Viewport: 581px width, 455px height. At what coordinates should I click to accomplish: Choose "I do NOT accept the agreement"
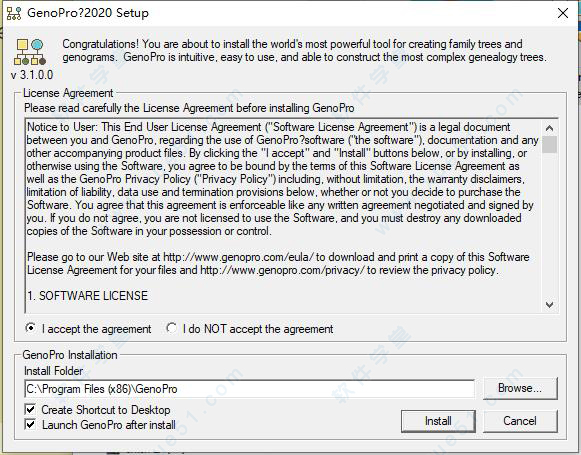pyautogui.click(x=171, y=328)
